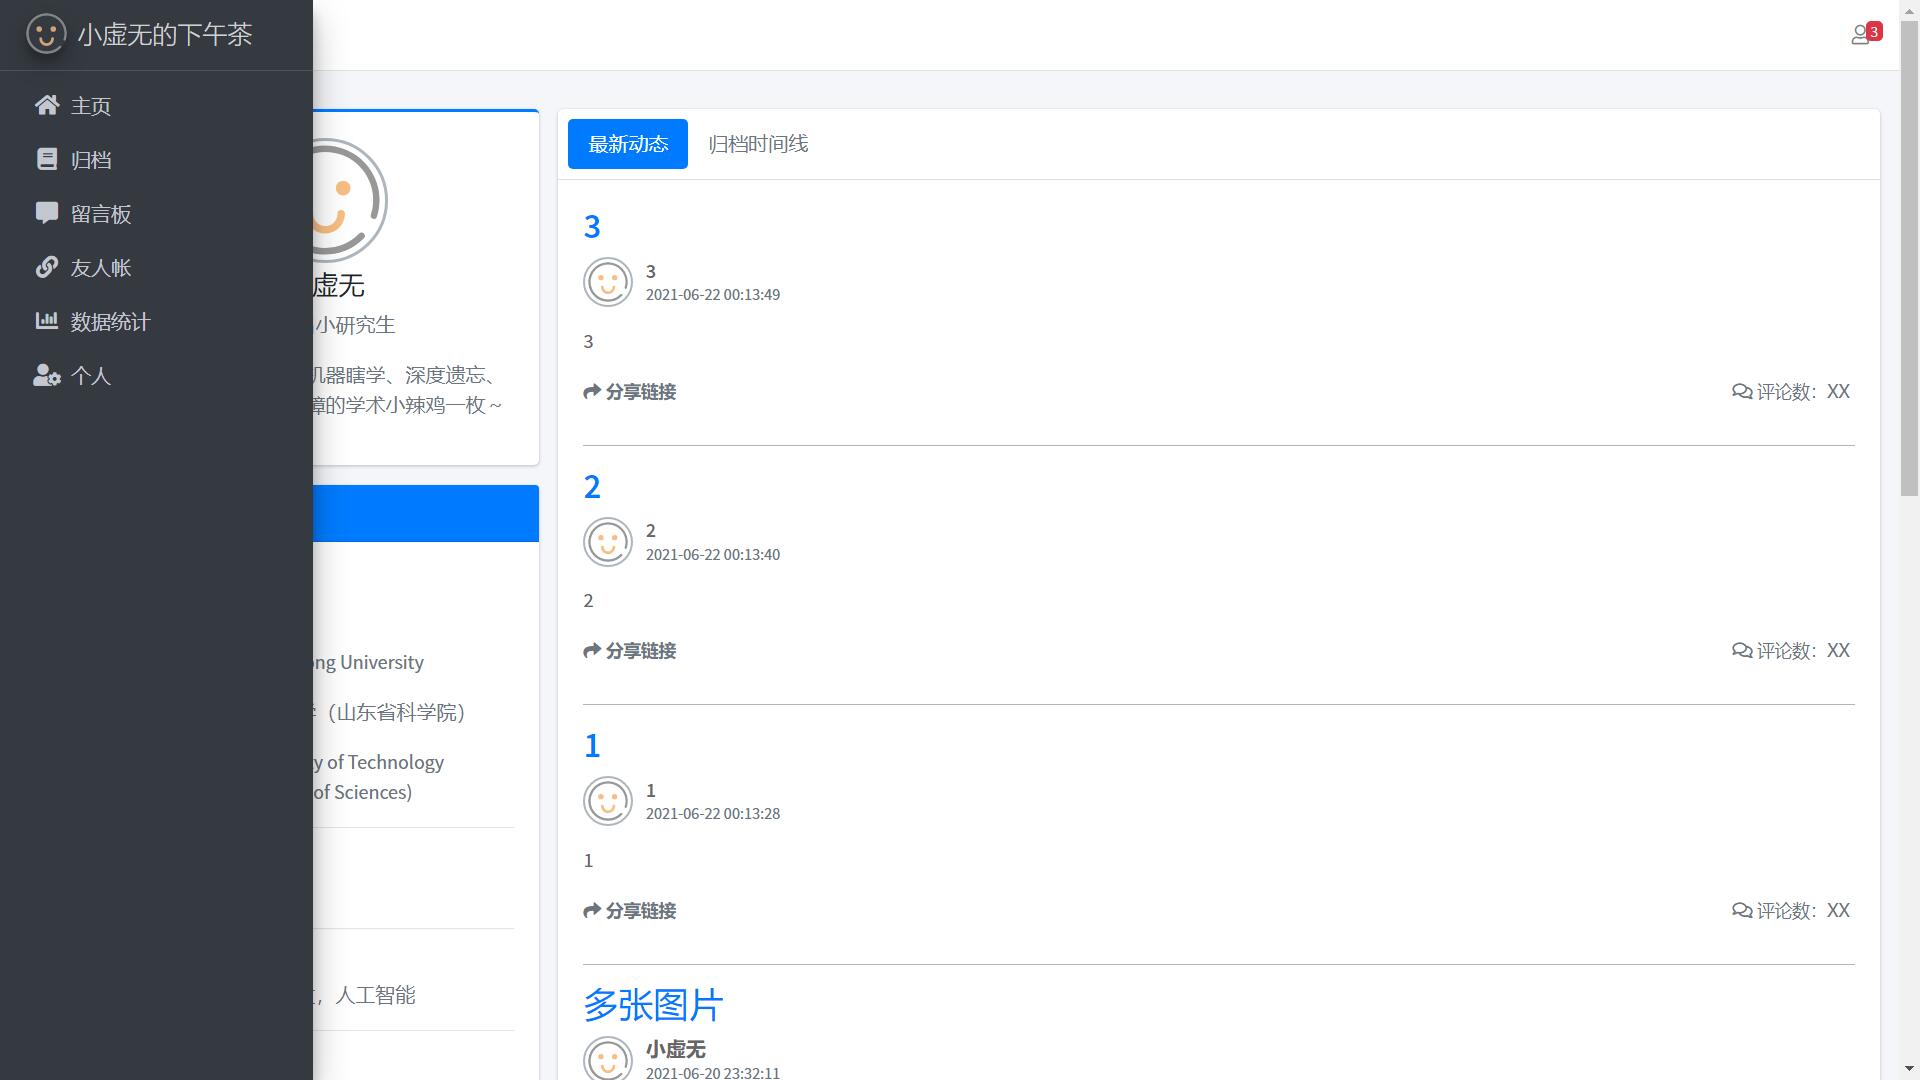Viewport: 1920px width, 1080px height.
Task: Click the chain link icon beside 友人帐
Action: (46, 267)
